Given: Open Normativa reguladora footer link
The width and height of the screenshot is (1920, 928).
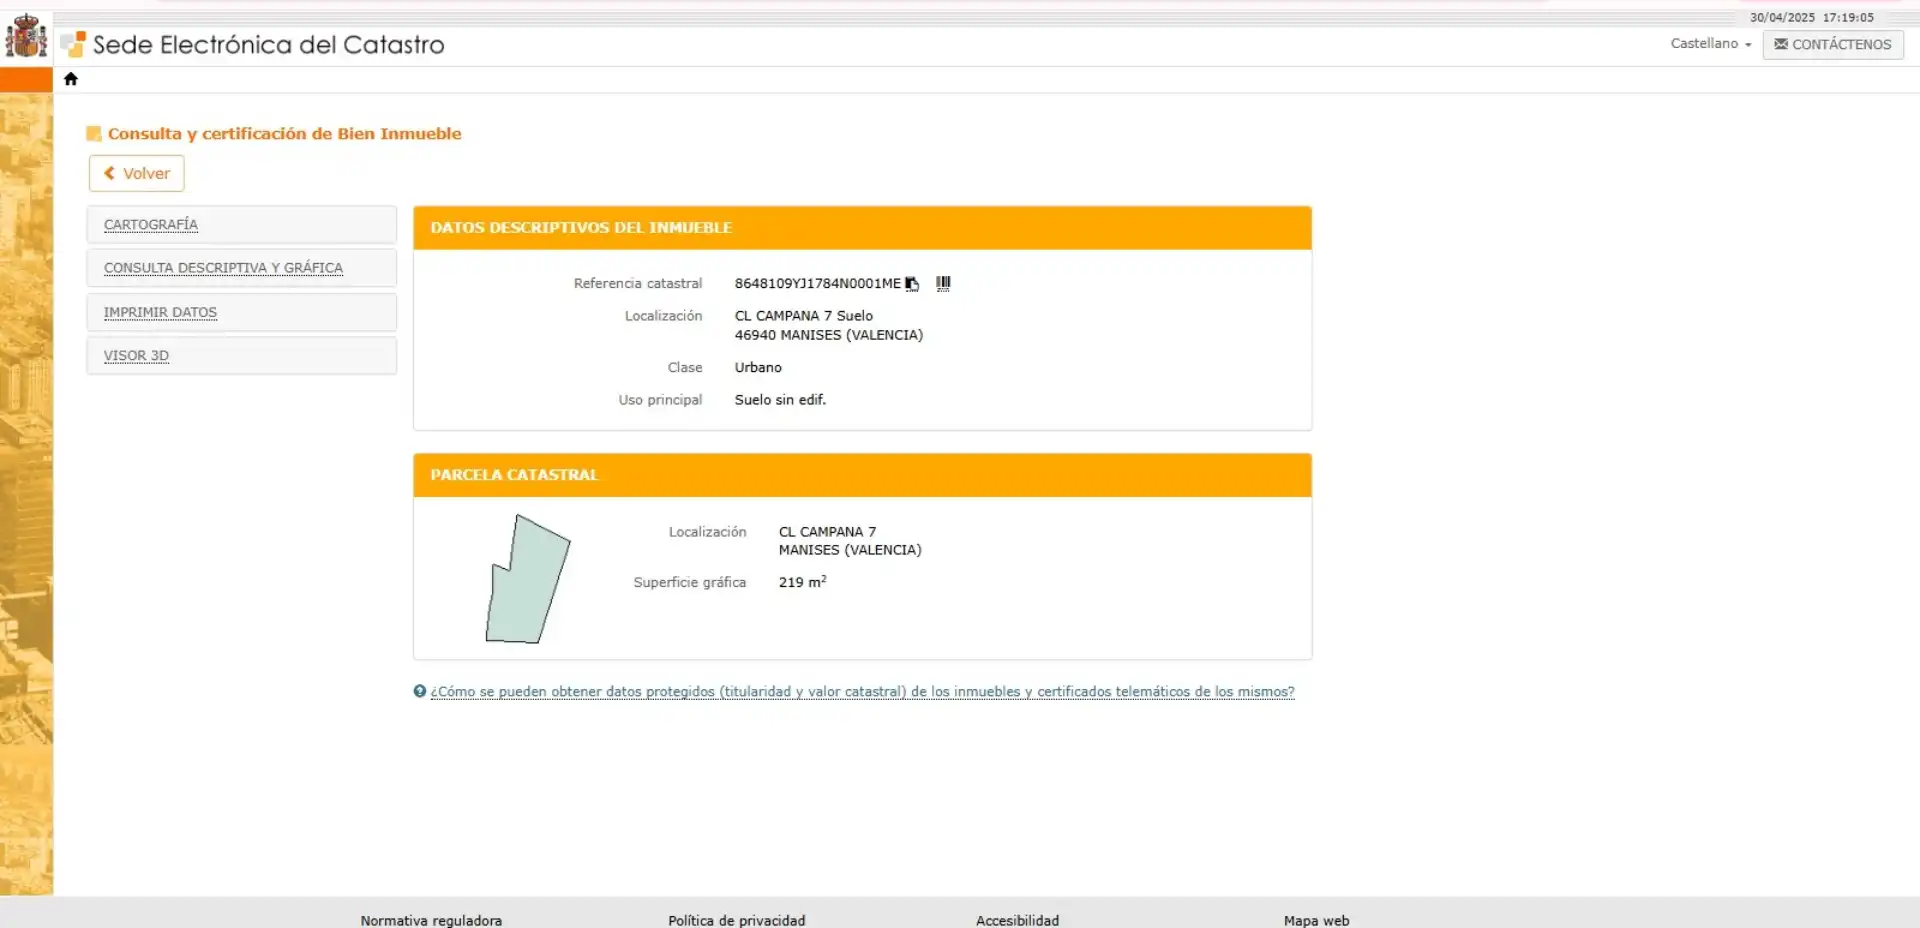Looking at the screenshot, I should pos(431,920).
